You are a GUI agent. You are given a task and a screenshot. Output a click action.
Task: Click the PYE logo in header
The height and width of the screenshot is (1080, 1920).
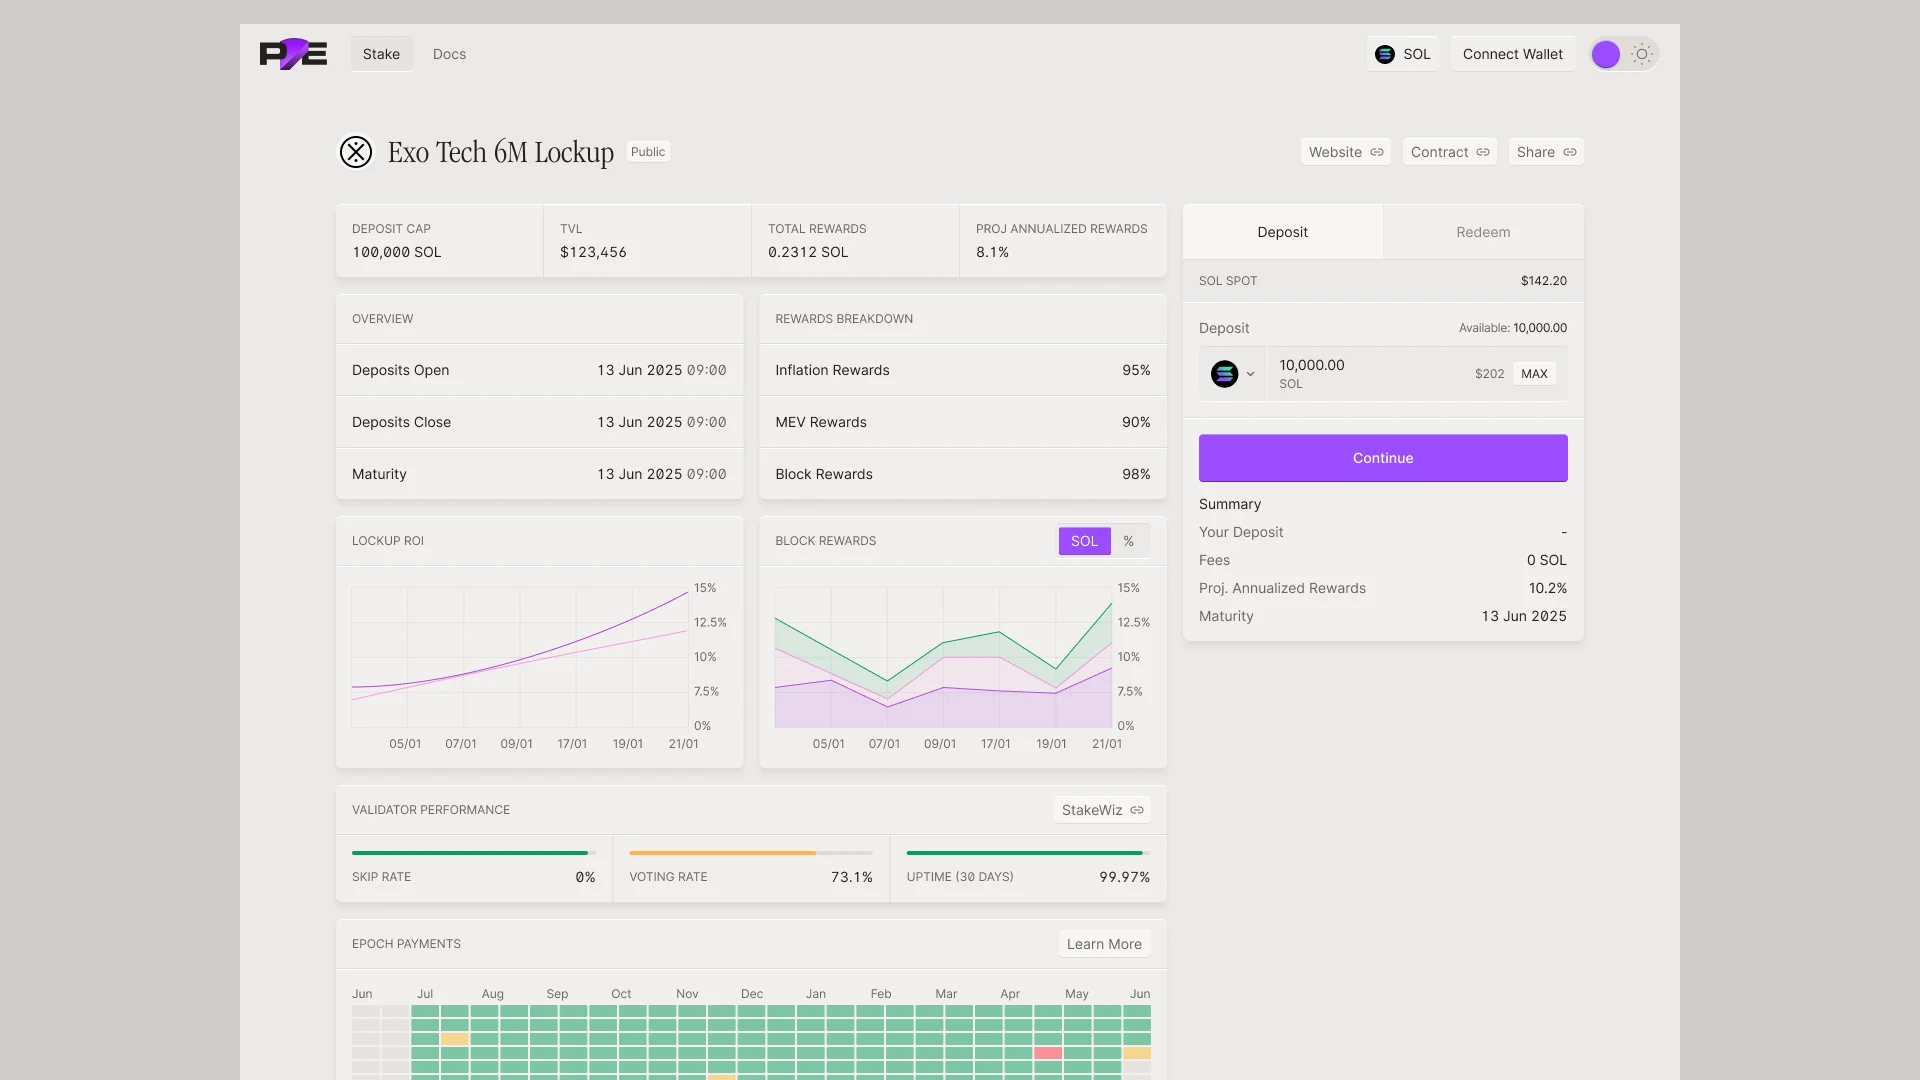(x=293, y=54)
